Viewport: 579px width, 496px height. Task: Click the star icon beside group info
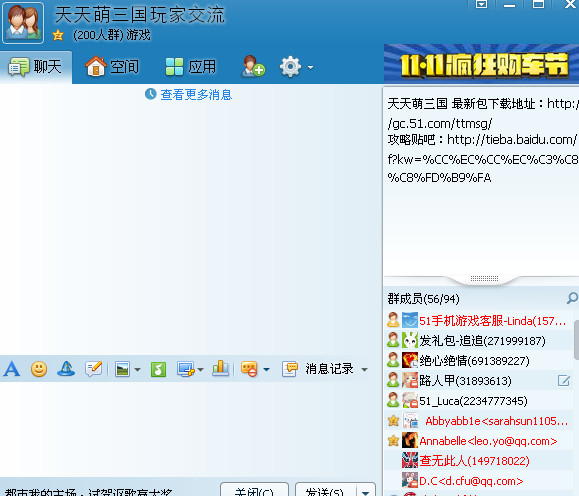58,35
